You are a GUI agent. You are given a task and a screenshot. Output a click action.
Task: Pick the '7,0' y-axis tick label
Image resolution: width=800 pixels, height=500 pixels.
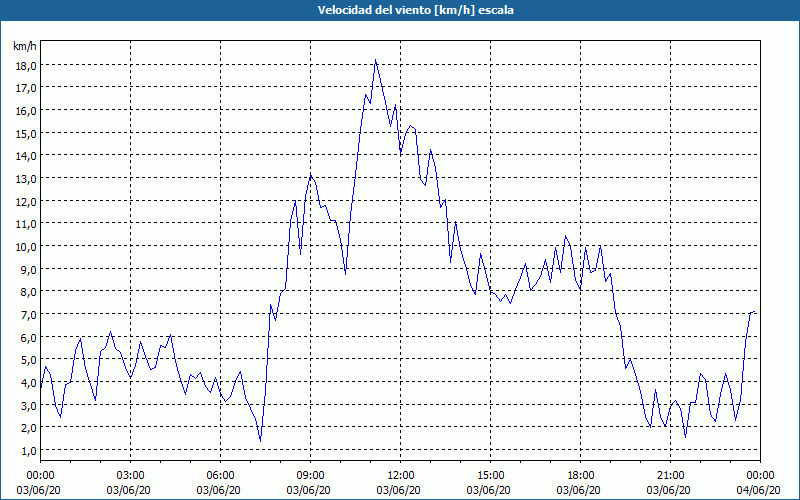click(29, 314)
